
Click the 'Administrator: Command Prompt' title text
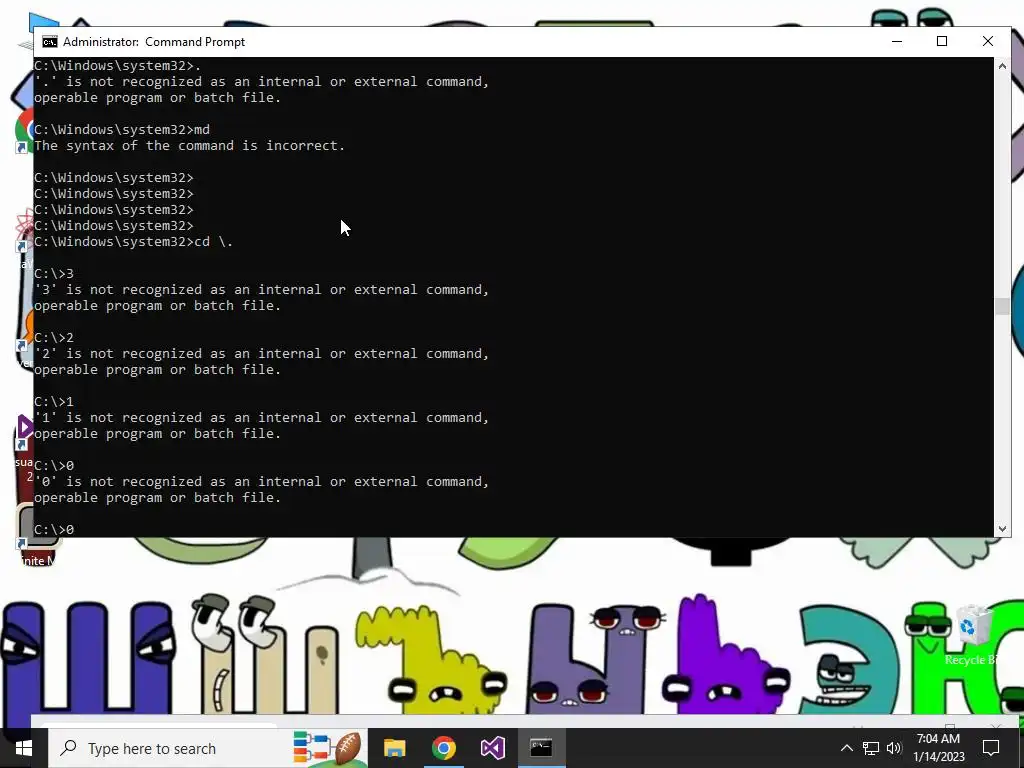pyautogui.click(x=154, y=42)
